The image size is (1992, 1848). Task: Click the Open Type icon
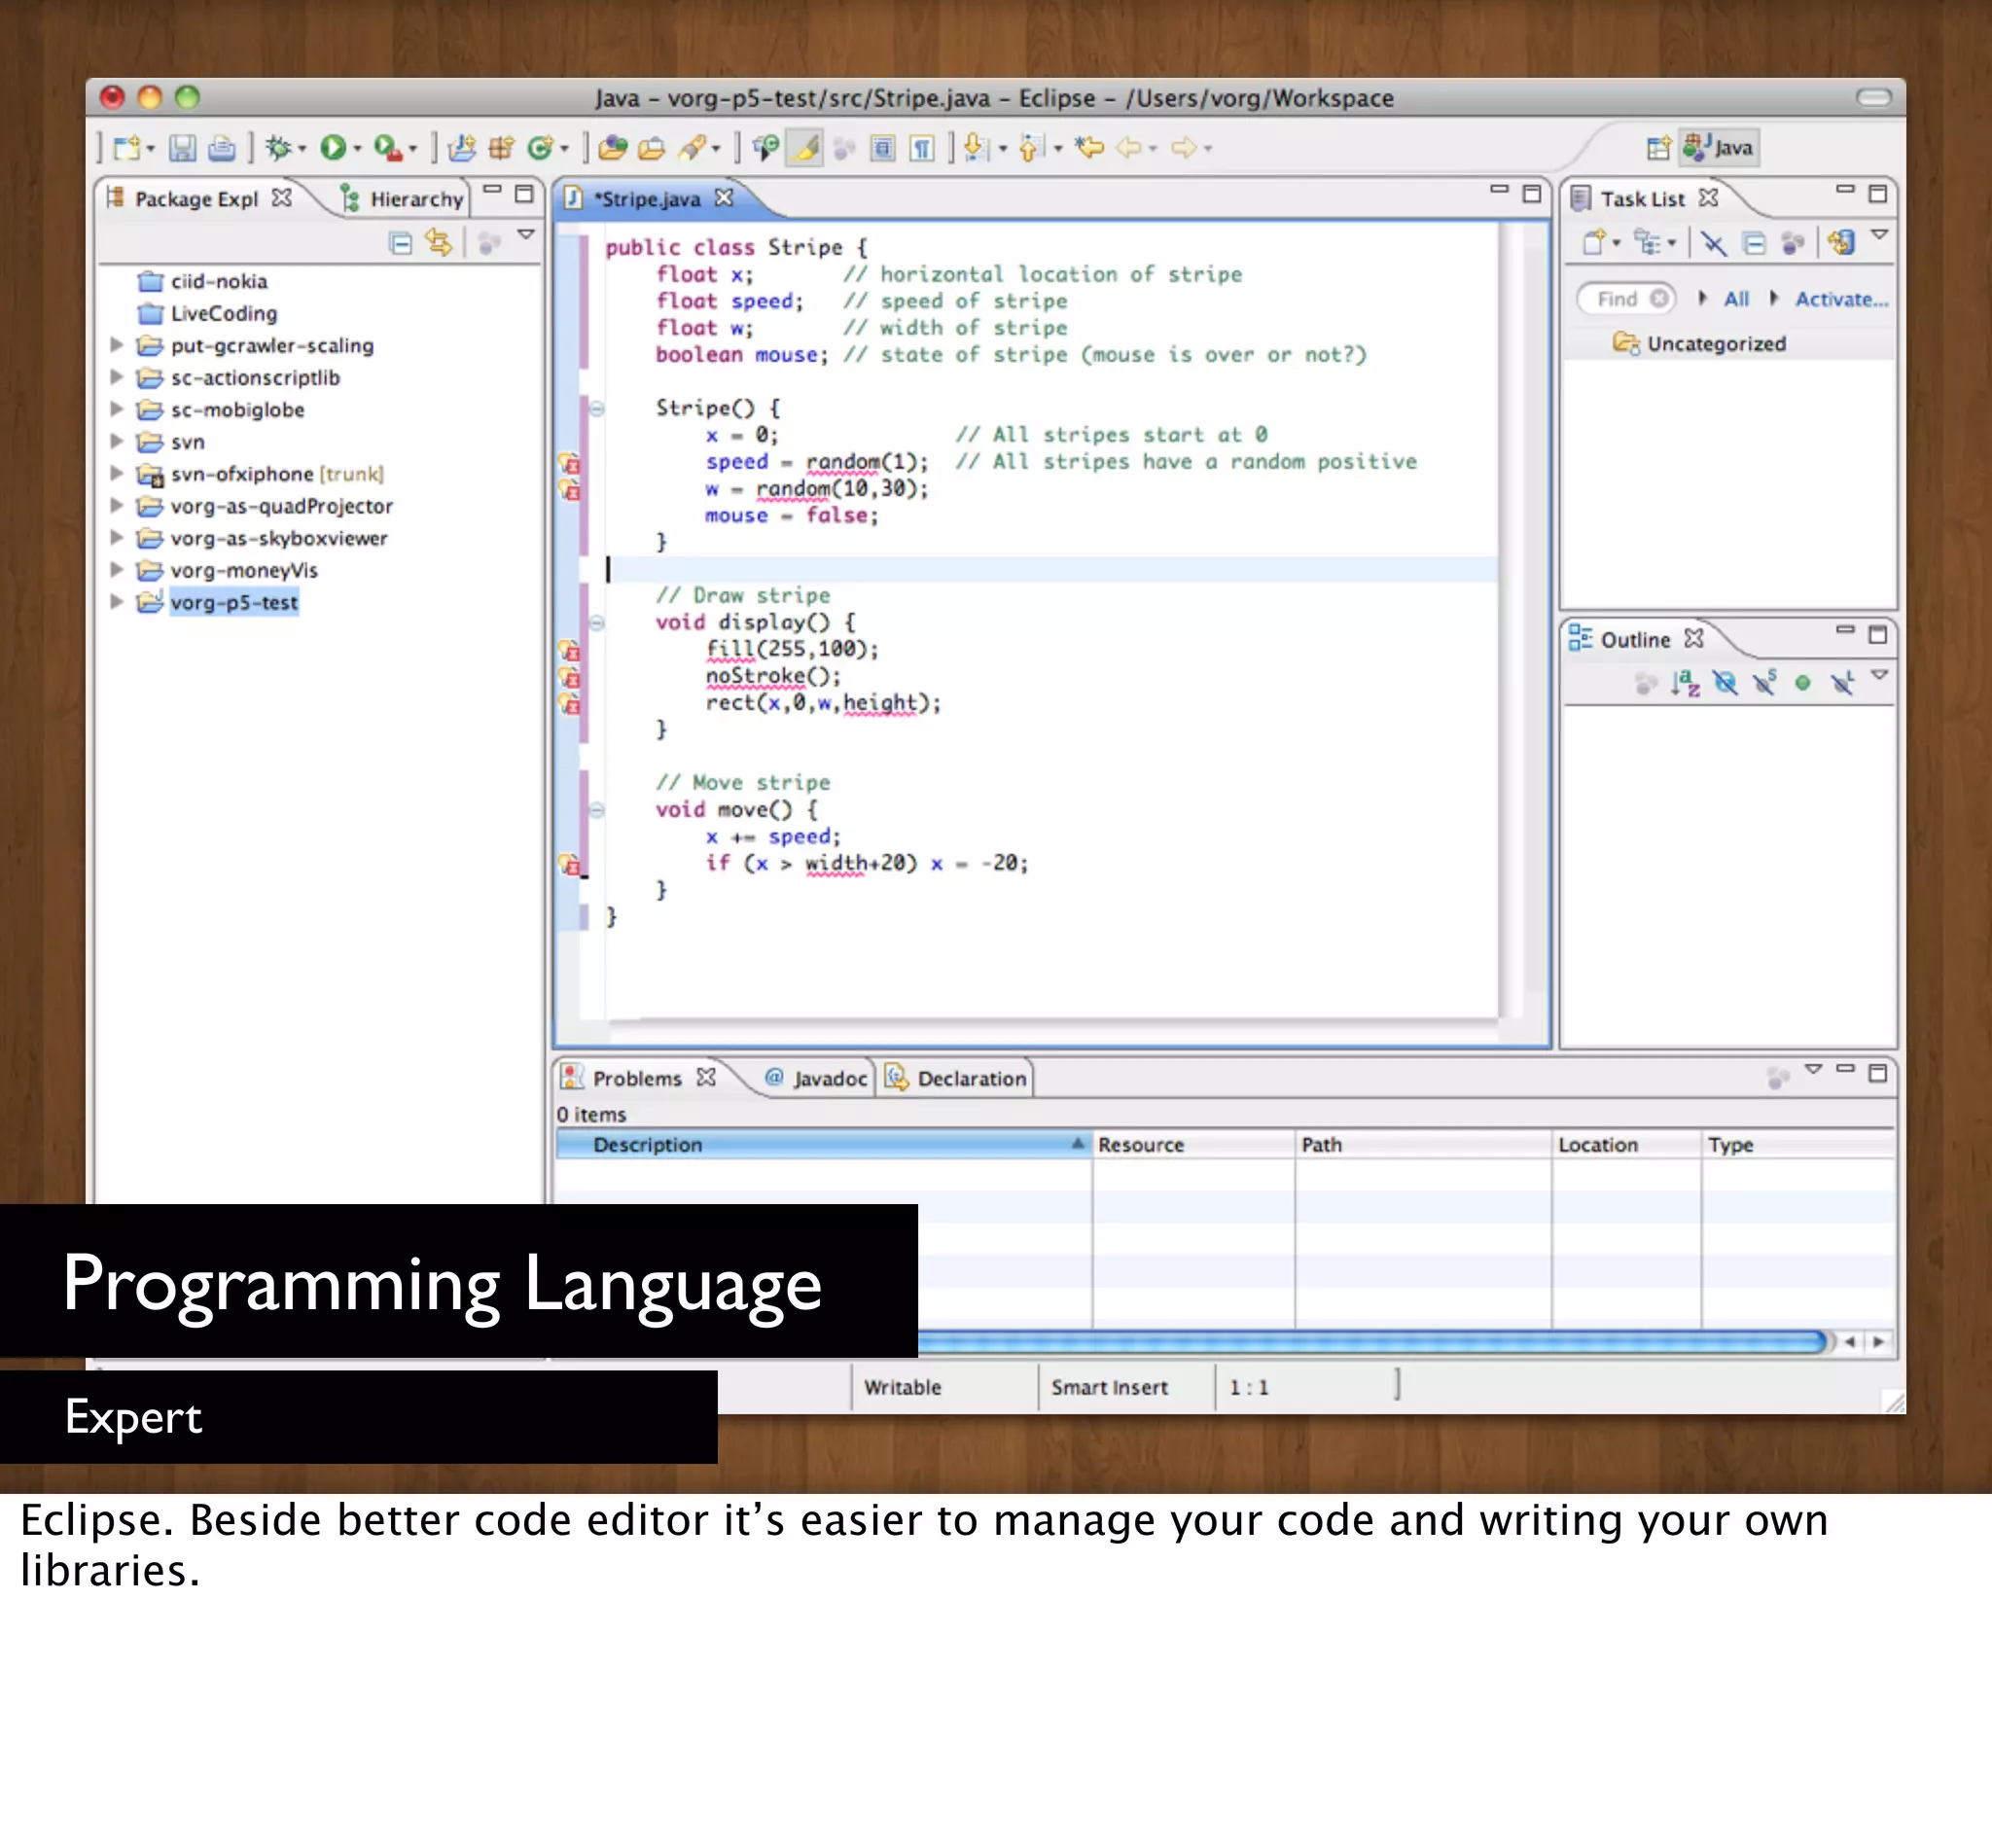pyautogui.click(x=612, y=148)
